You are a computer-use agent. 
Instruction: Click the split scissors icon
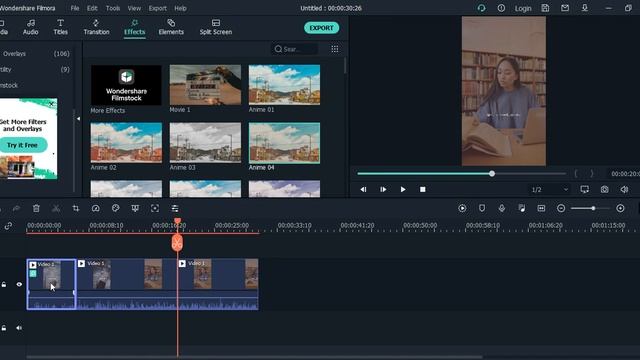coord(56,209)
